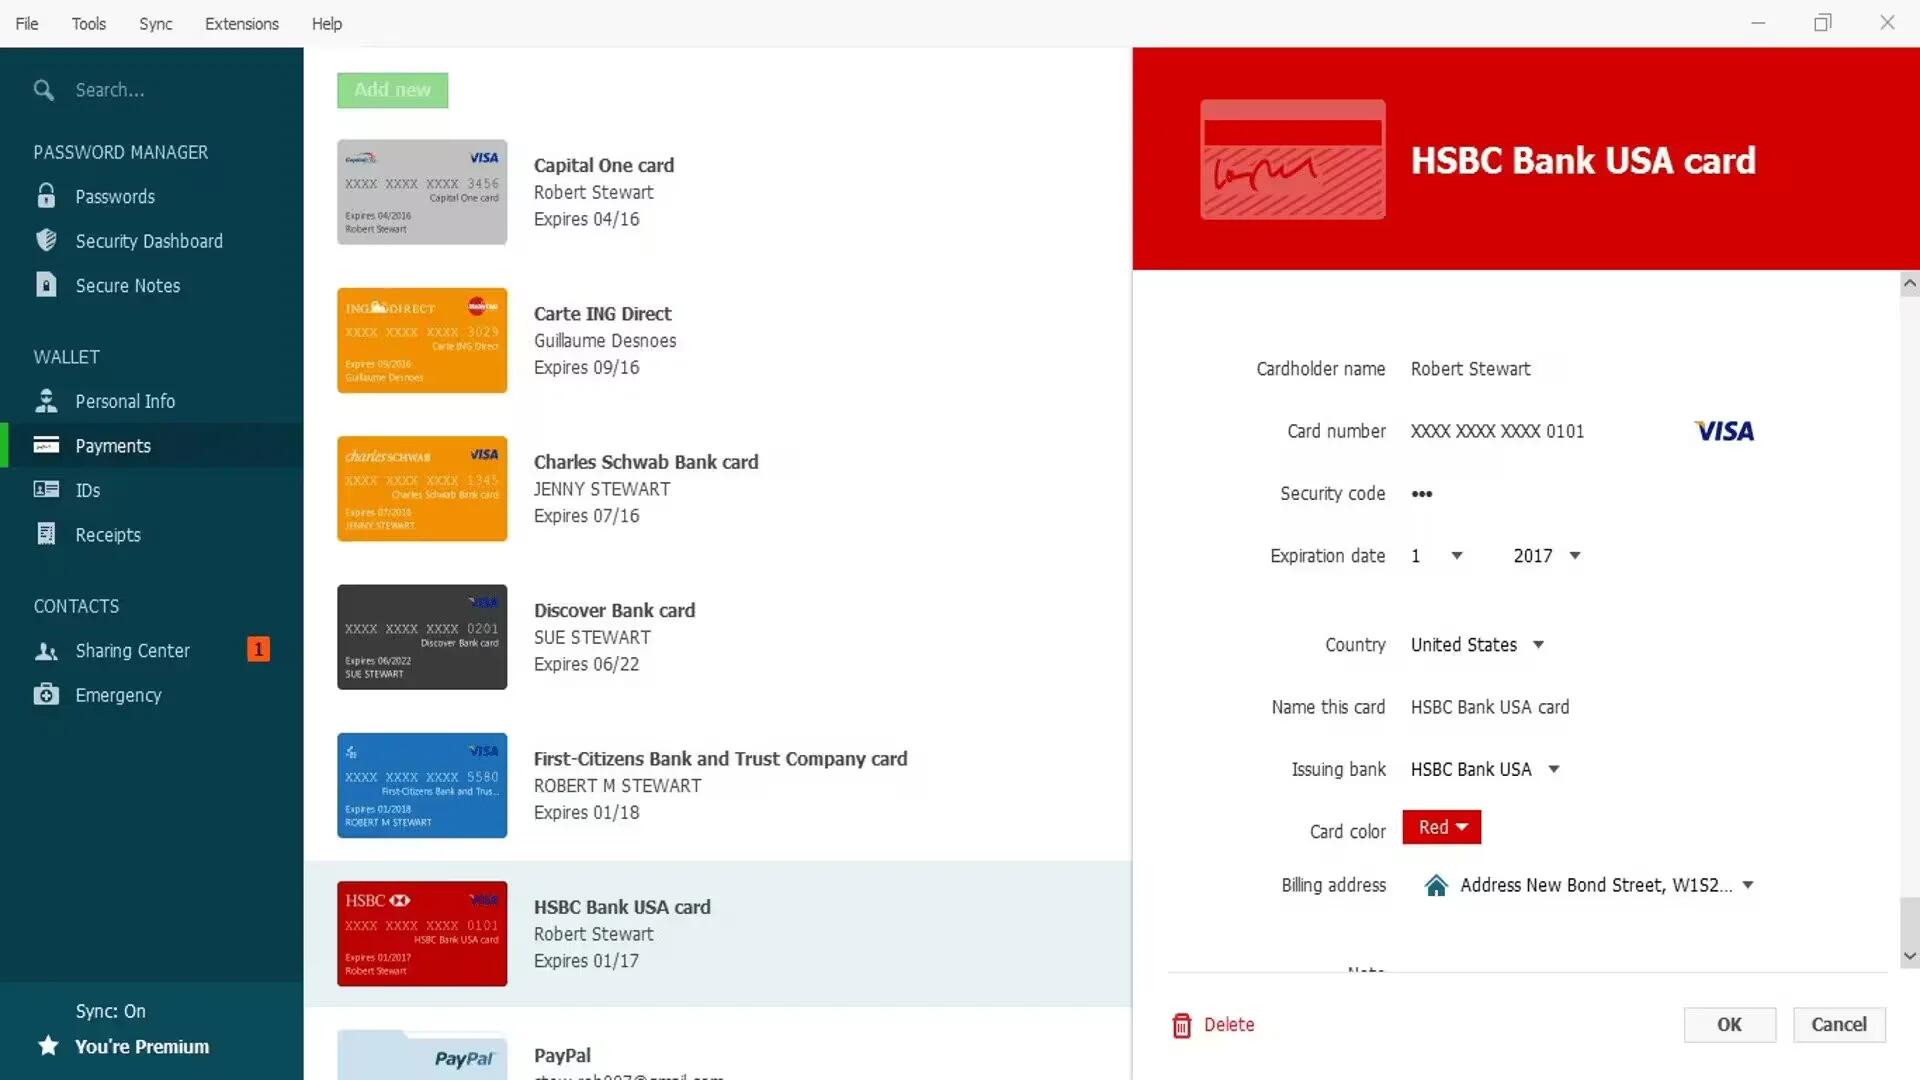Click 'Expires 06/22' text
Viewport: 1920px width, 1080px height.
[586, 664]
